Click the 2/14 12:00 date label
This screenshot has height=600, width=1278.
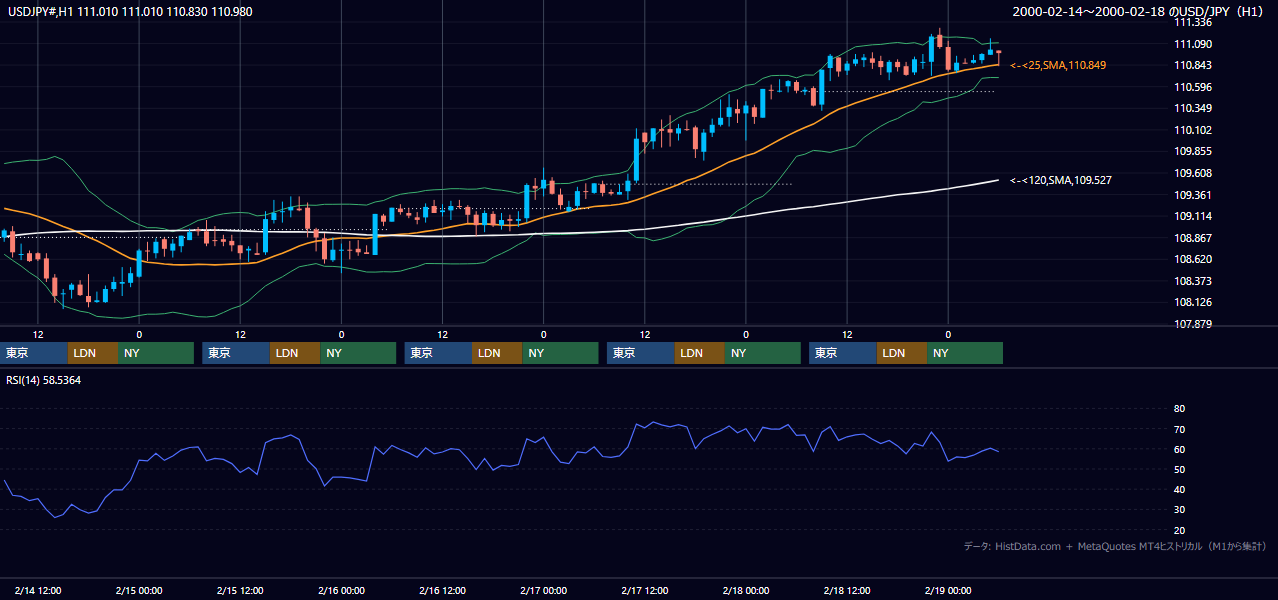pyautogui.click(x=38, y=591)
